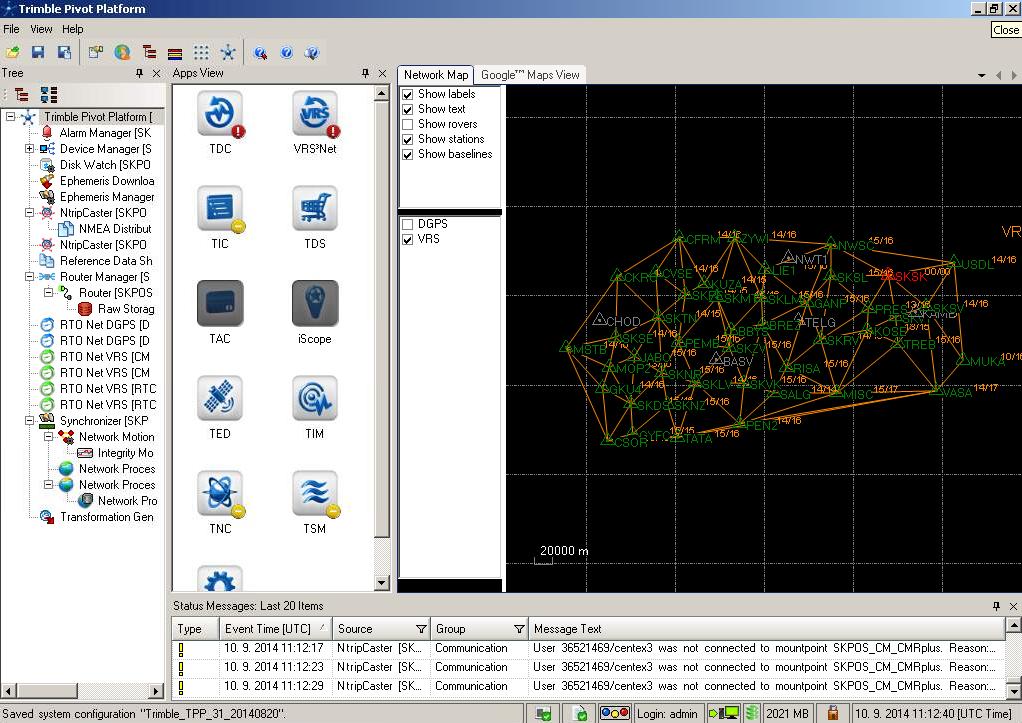Switch to the Google Maps View tab
The width and height of the screenshot is (1022, 723).
coord(530,75)
